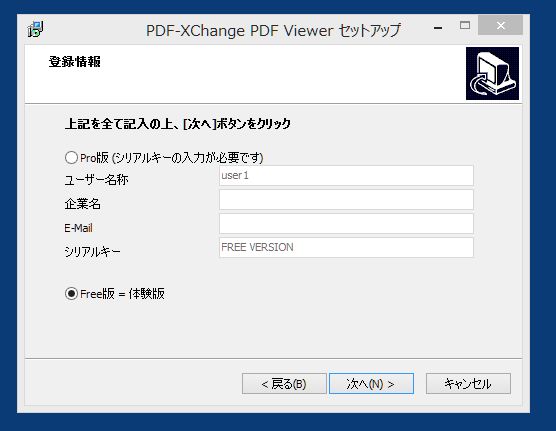Click into the E-Mail text field
The height and width of the screenshot is (431, 556).
346,223
